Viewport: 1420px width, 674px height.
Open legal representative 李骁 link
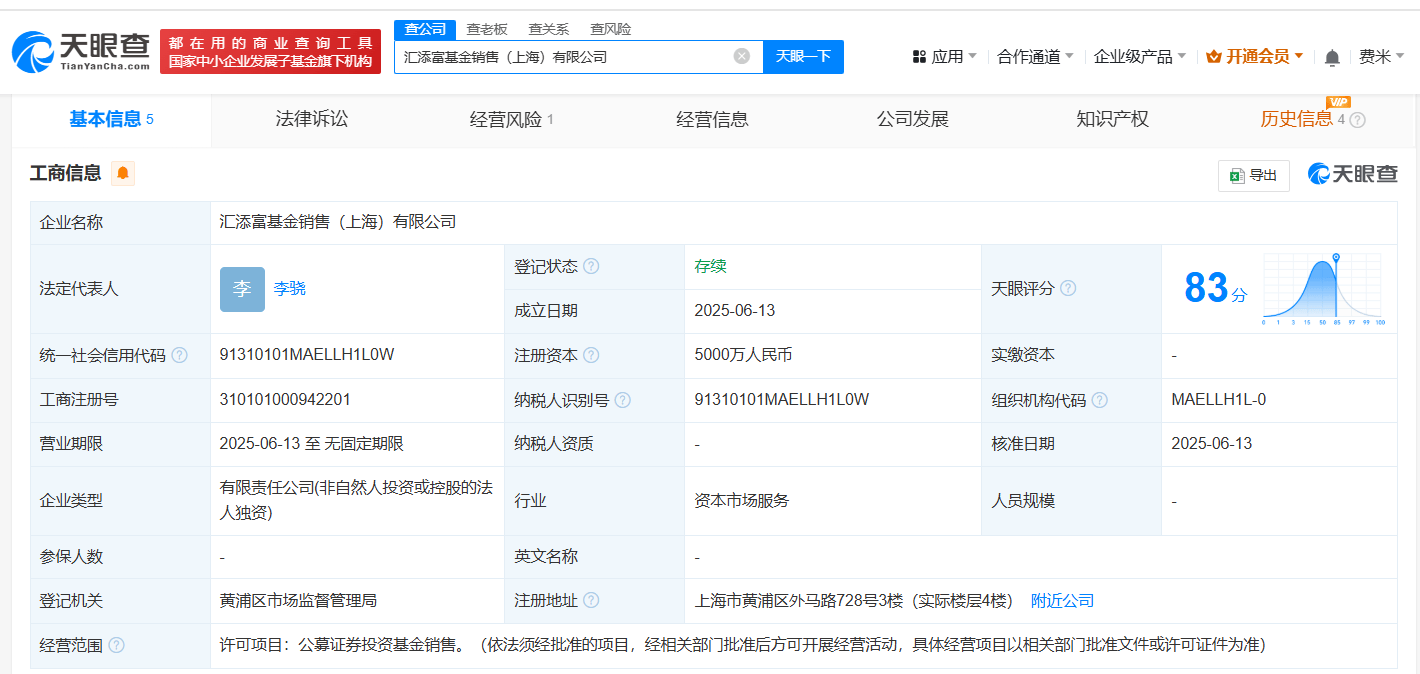(290, 289)
